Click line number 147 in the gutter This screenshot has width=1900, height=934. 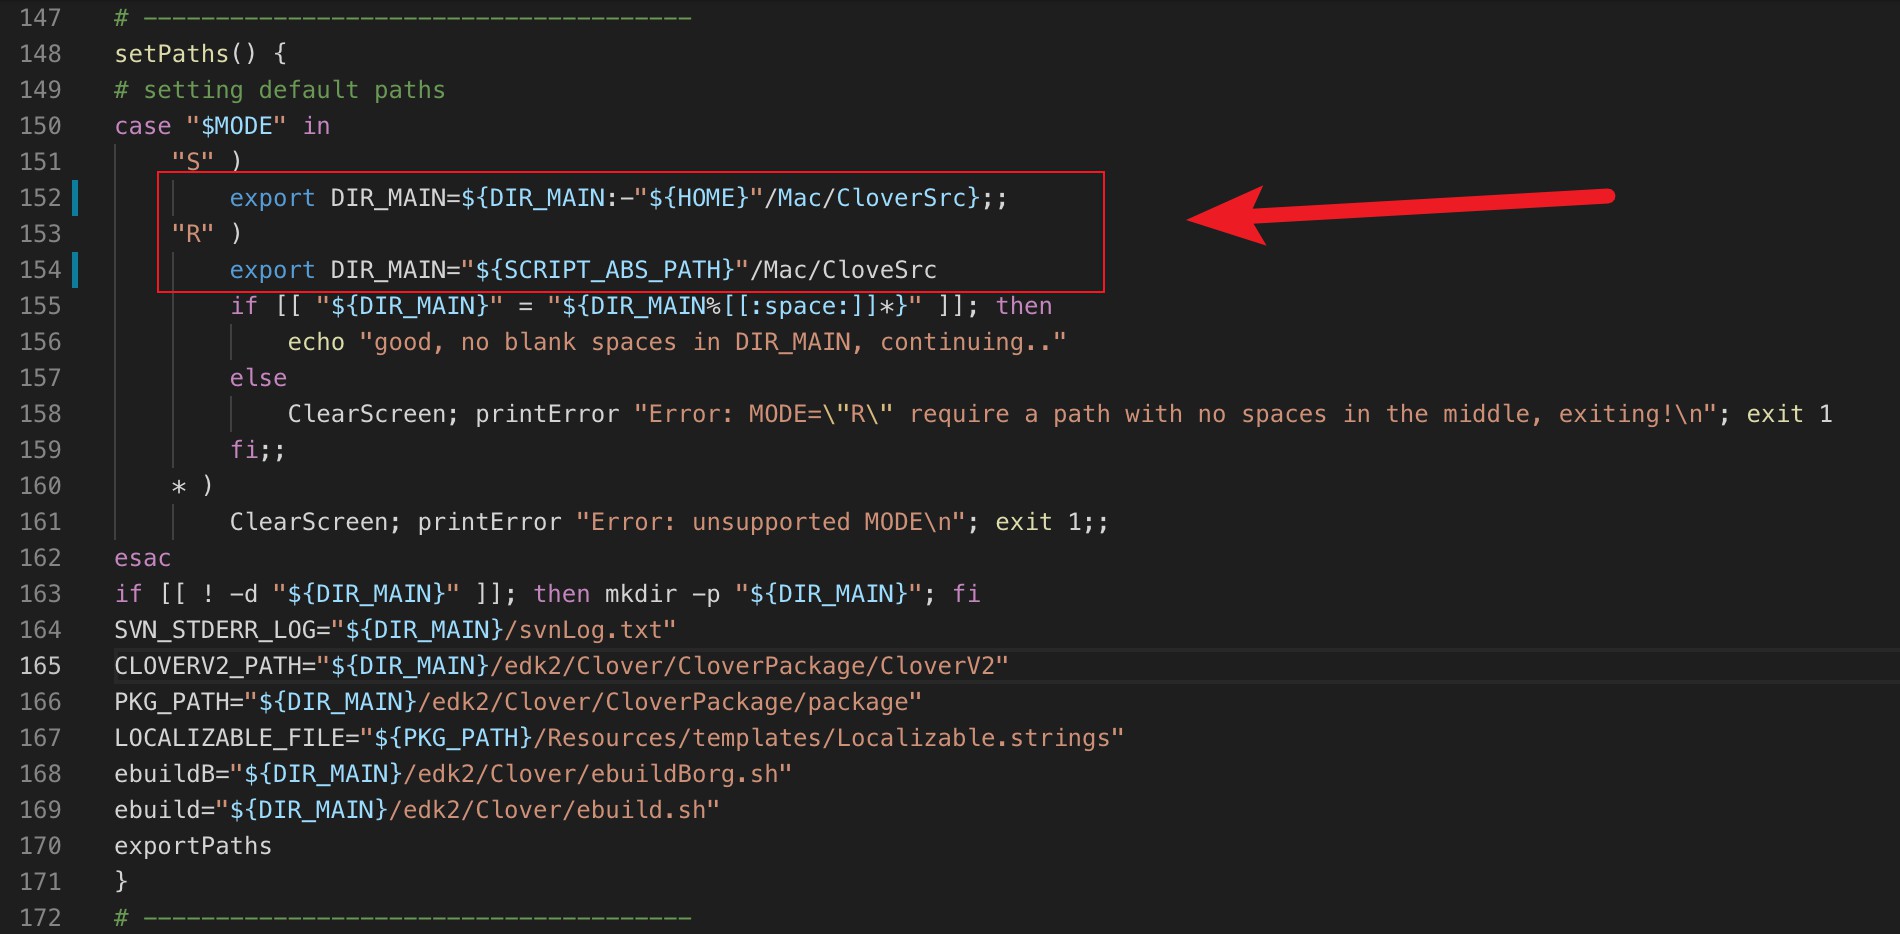tap(40, 18)
